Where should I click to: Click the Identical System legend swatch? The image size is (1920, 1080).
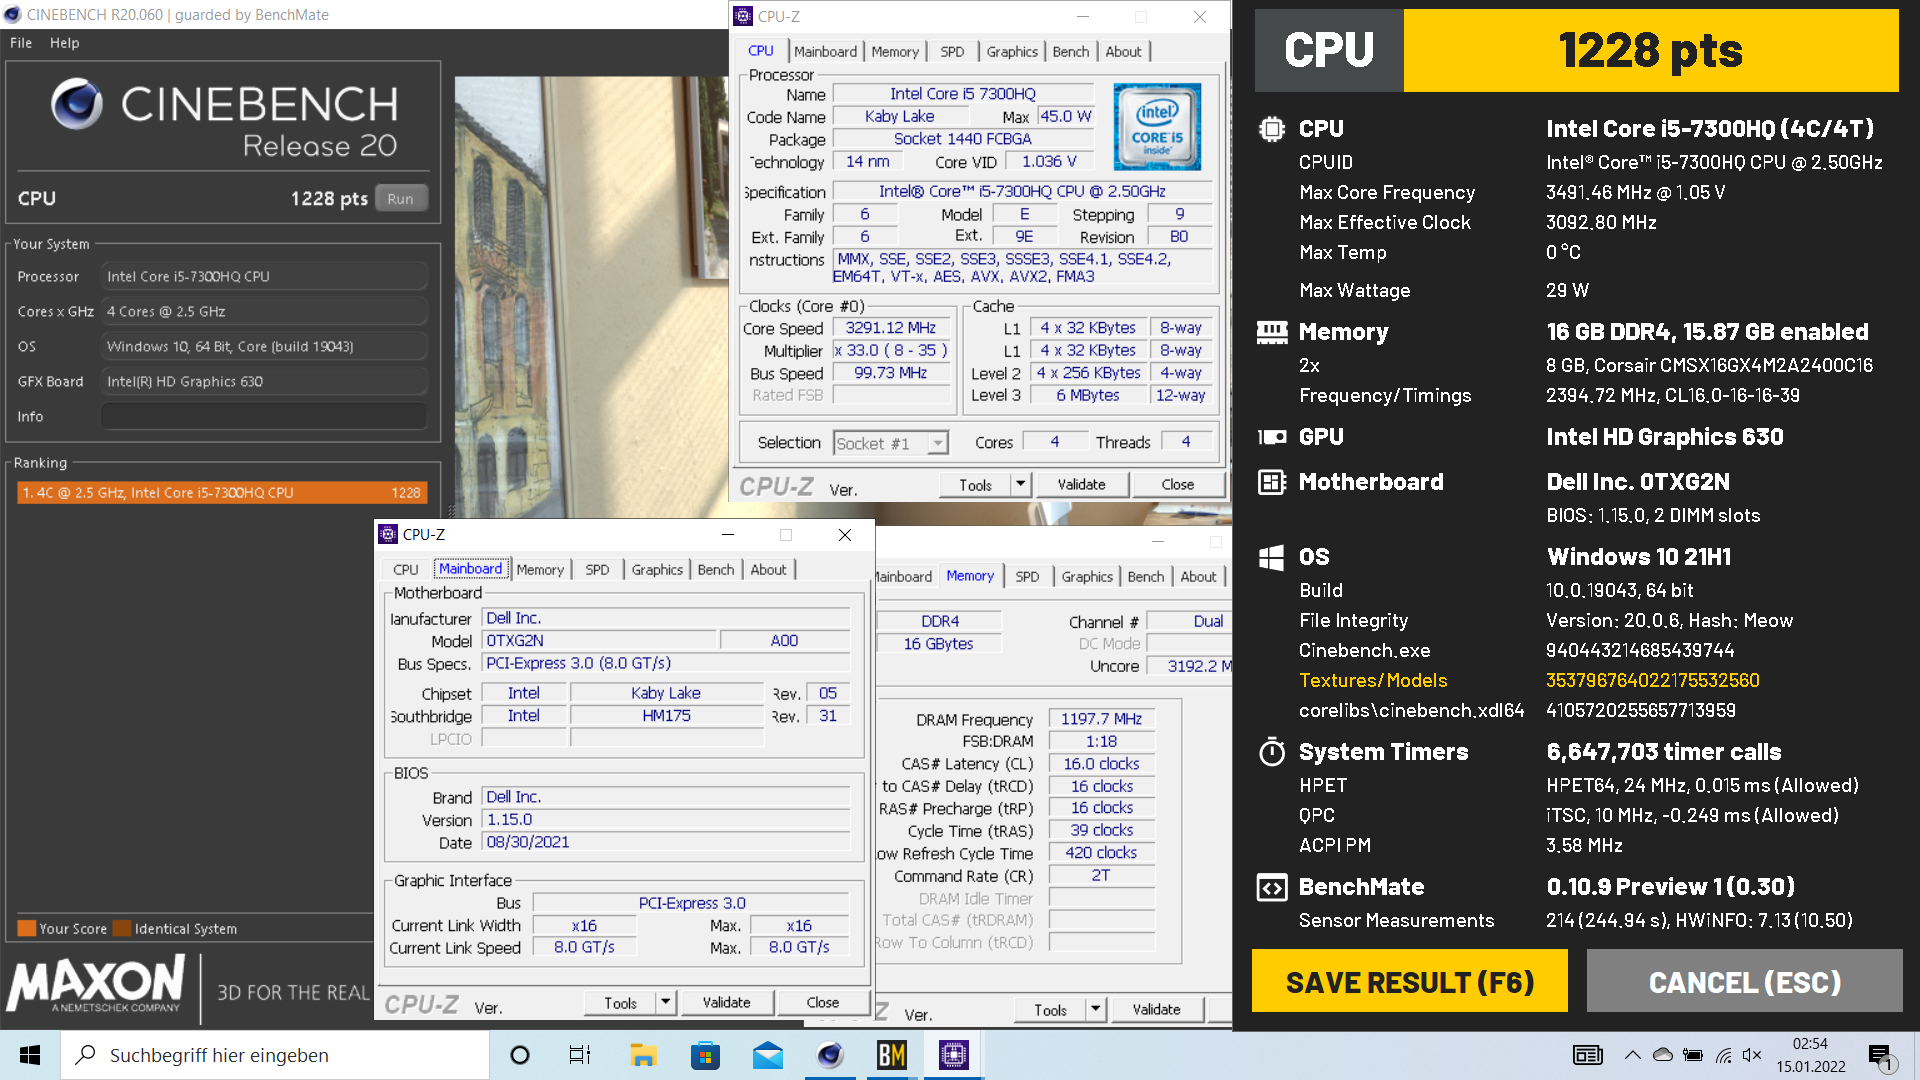pos(122,928)
